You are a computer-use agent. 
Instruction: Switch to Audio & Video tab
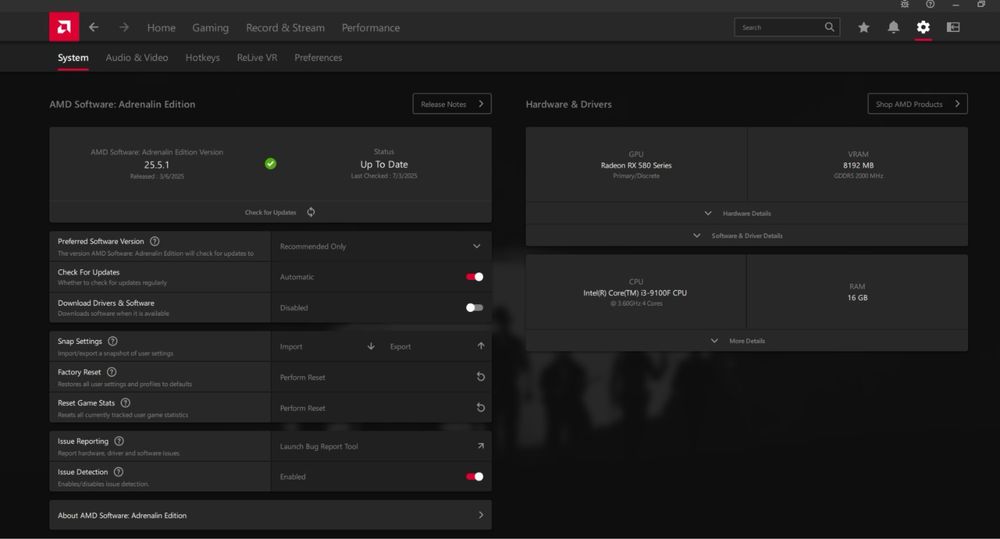click(136, 57)
